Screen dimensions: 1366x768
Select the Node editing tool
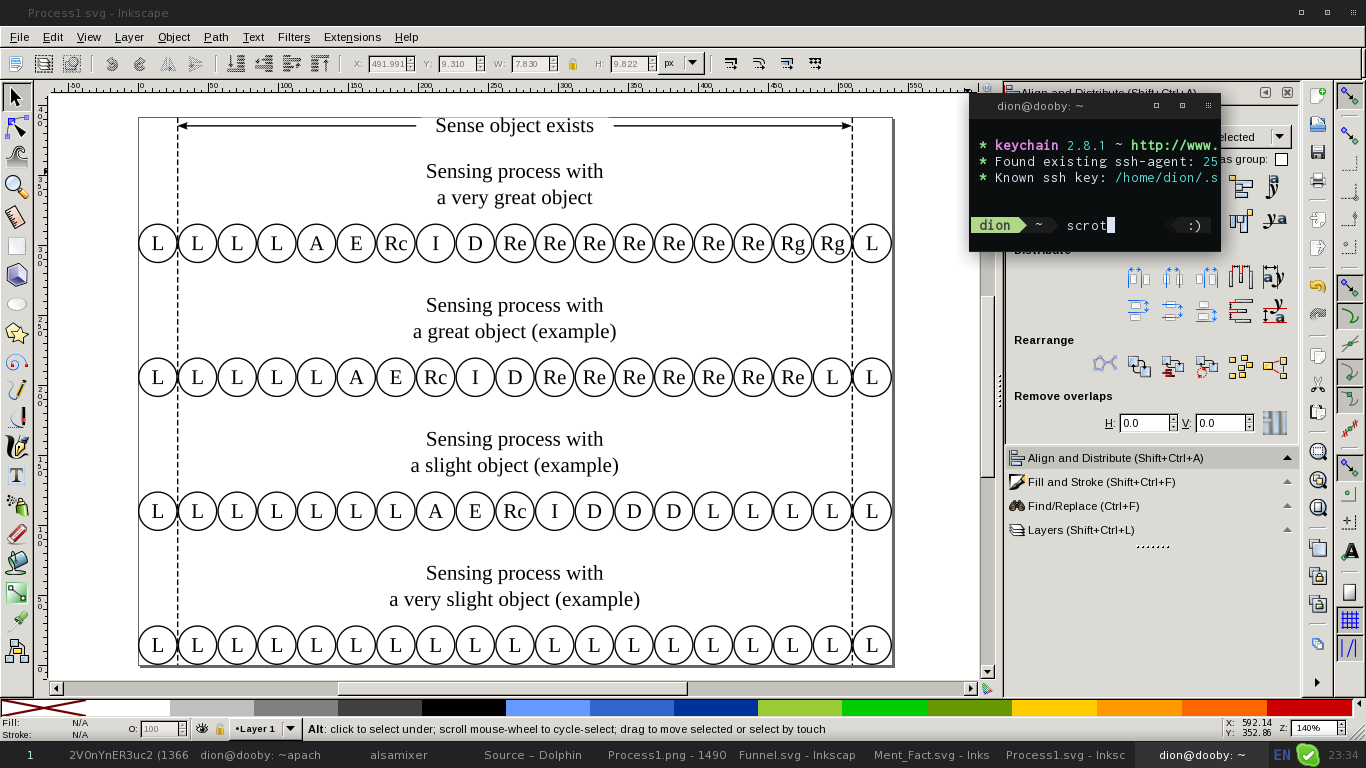(x=16, y=127)
